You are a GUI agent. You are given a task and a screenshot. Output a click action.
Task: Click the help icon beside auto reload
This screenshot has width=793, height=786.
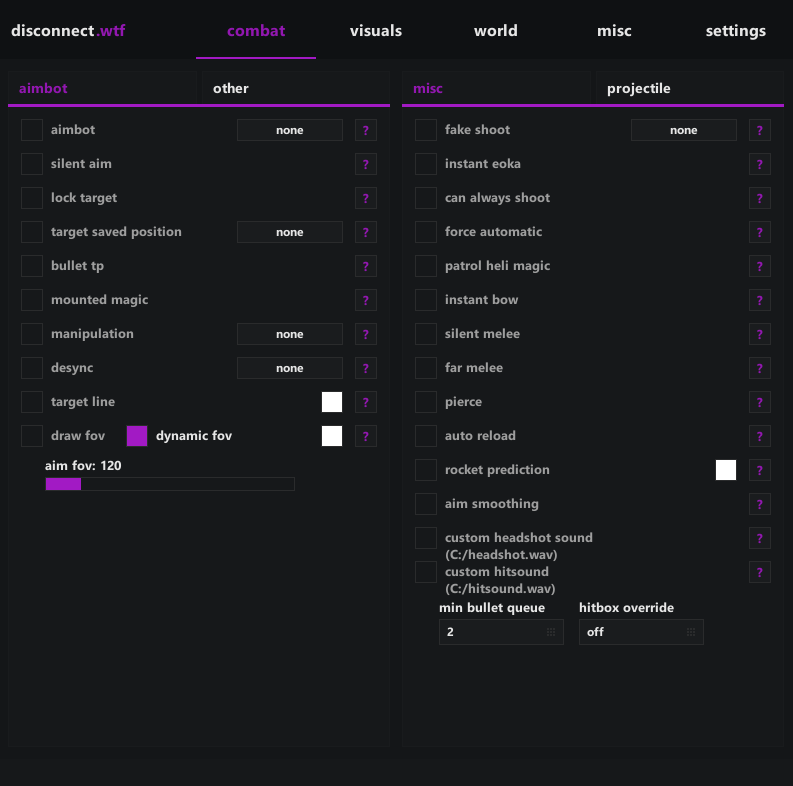pos(760,436)
